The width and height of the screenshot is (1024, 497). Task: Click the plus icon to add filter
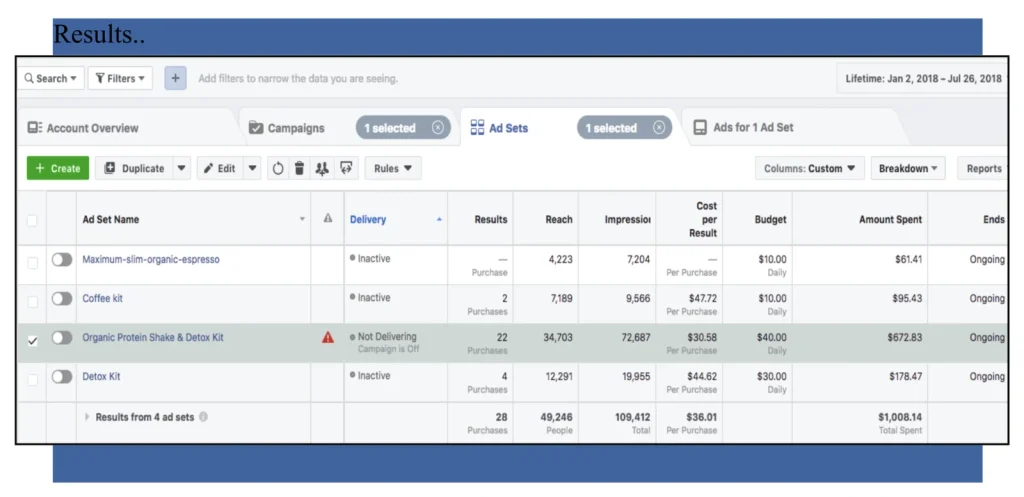tap(175, 78)
